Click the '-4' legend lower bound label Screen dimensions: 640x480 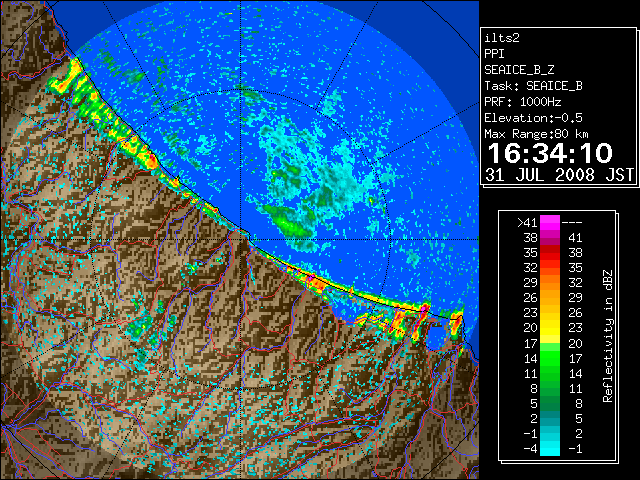[x=530, y=449]
